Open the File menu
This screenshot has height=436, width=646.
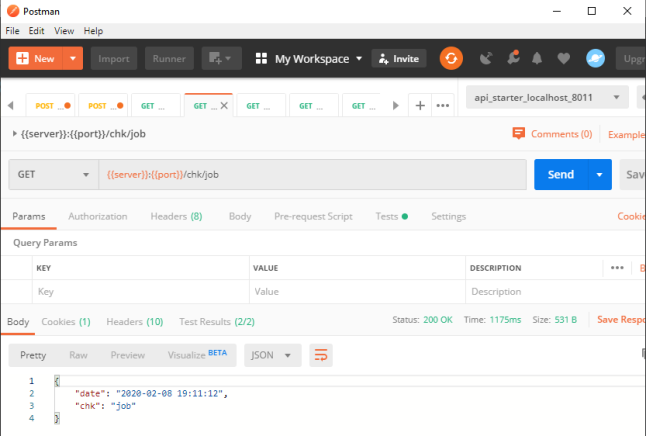click(12, 31)
